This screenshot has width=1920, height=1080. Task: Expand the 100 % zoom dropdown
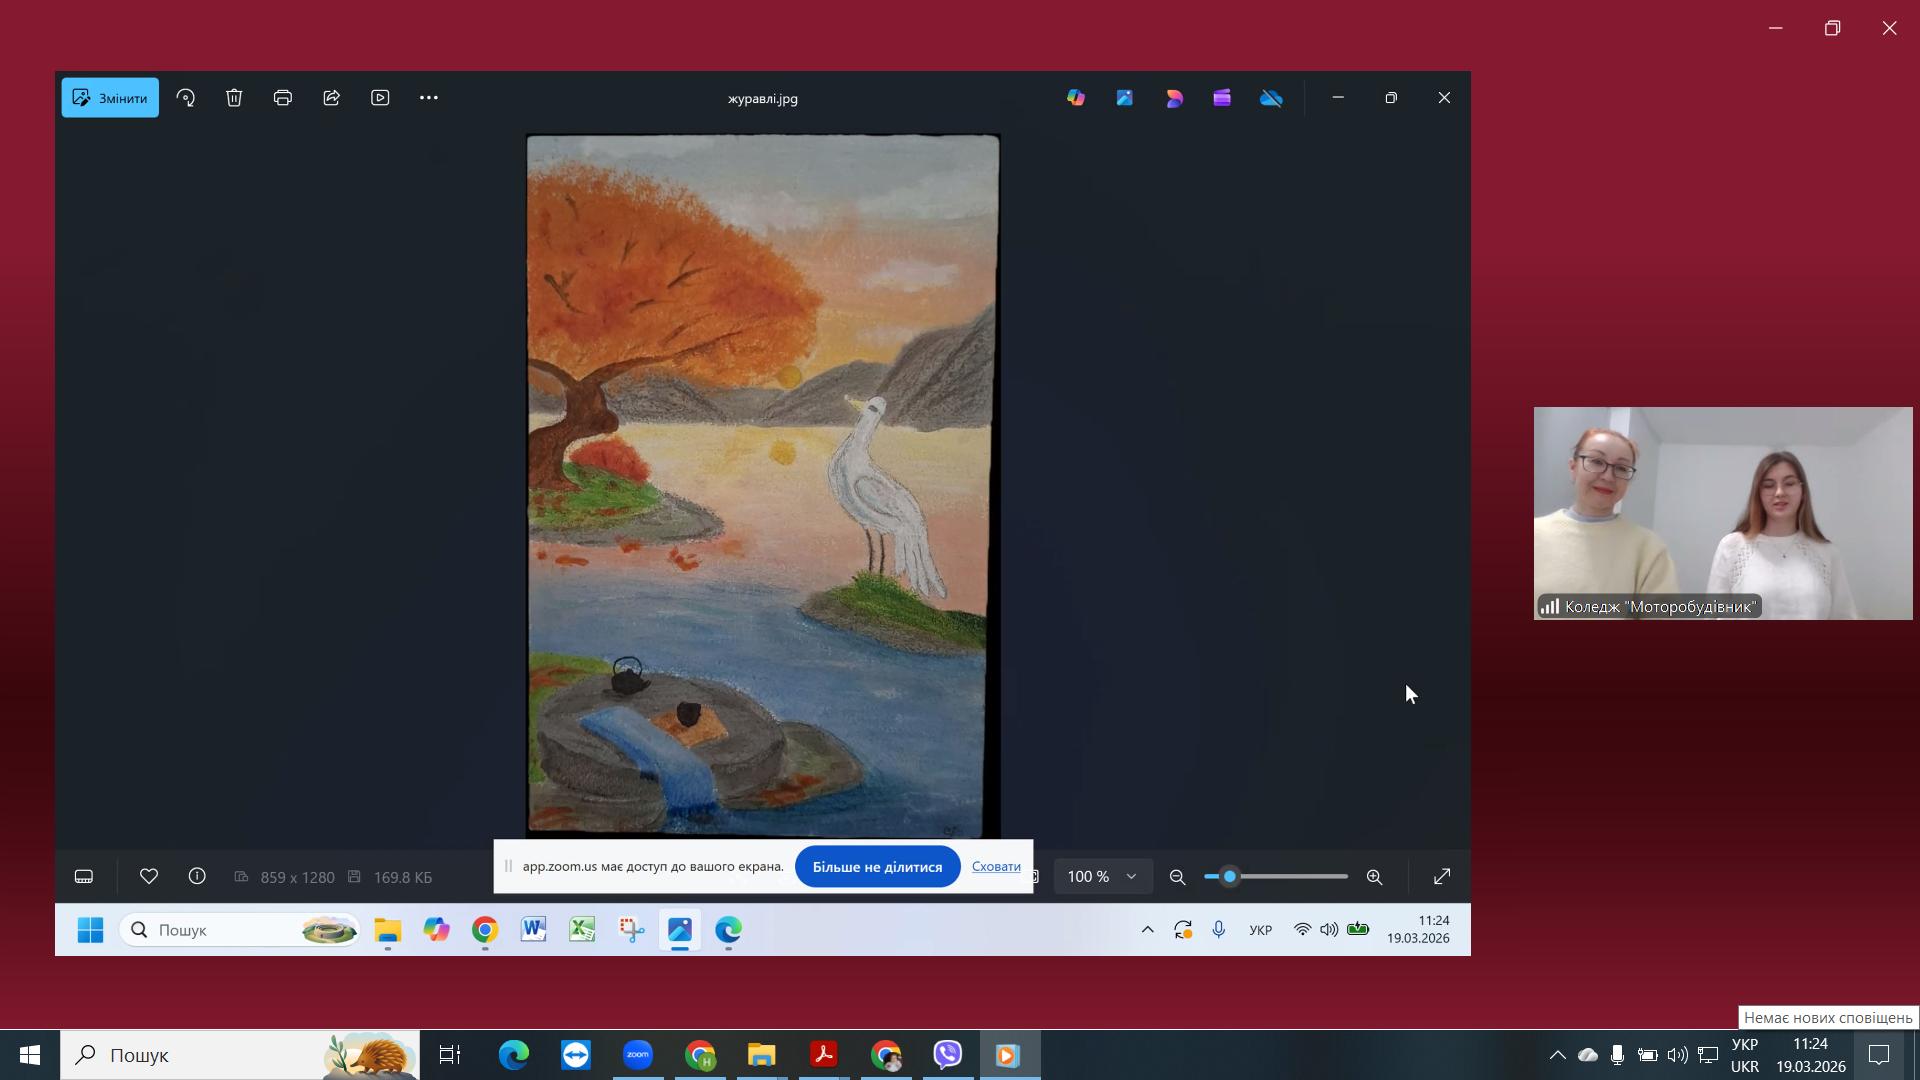point(1102,877)
